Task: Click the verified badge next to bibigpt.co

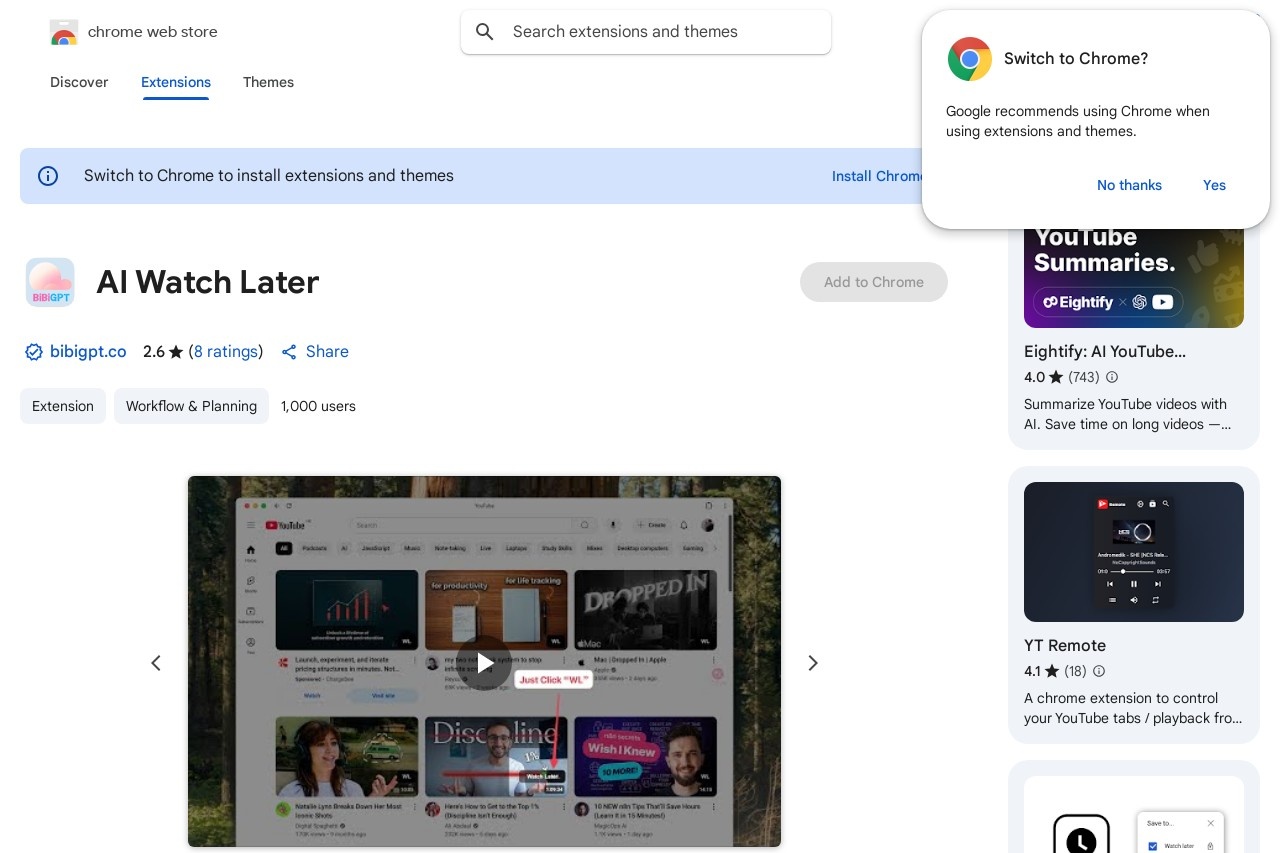Action: (34, 352)
